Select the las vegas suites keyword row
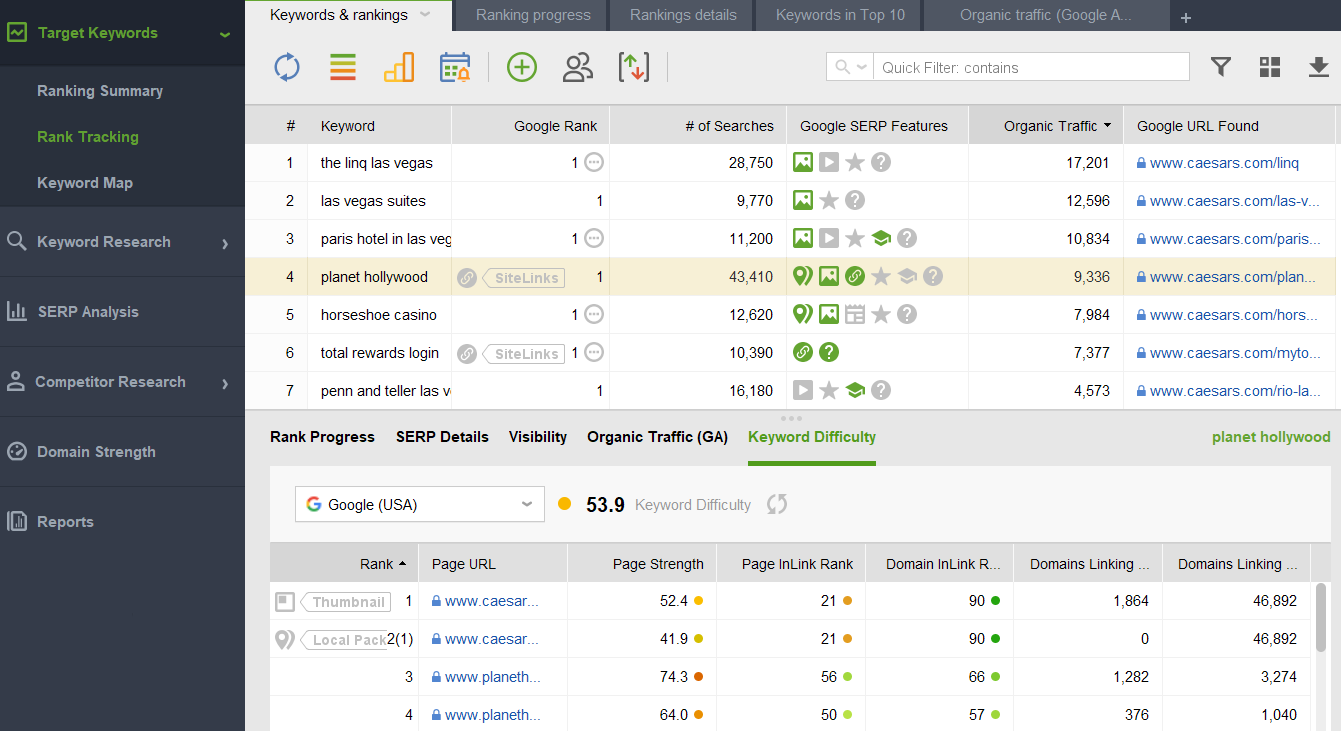The image size is (1341, 731). [x=790, y=201]
